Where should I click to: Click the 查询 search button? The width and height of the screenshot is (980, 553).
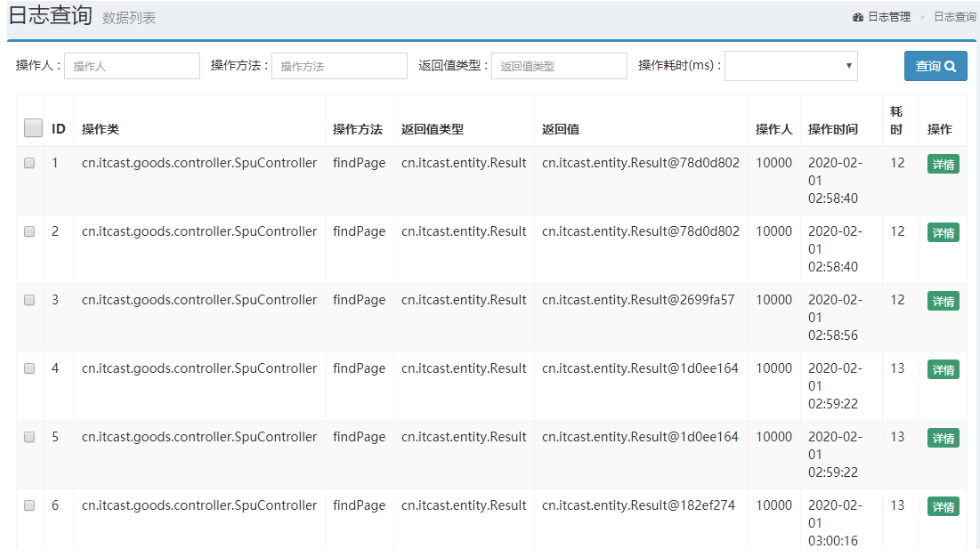[935, 66]
